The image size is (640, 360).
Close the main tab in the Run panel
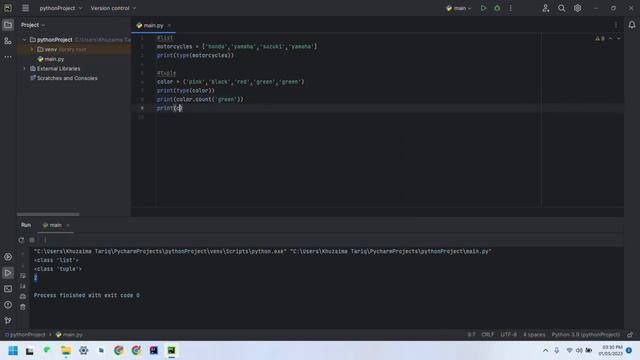(x=68, y=225)
